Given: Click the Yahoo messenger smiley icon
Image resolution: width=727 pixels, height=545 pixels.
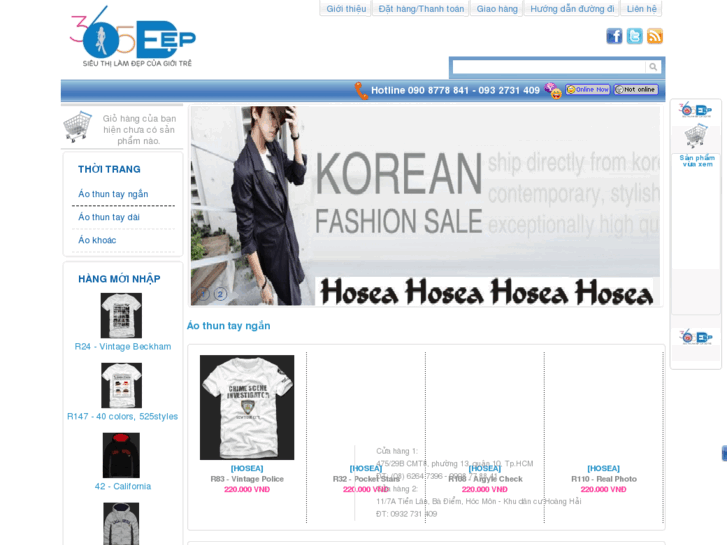Looking at the screenshot, I should click(553, 90).
